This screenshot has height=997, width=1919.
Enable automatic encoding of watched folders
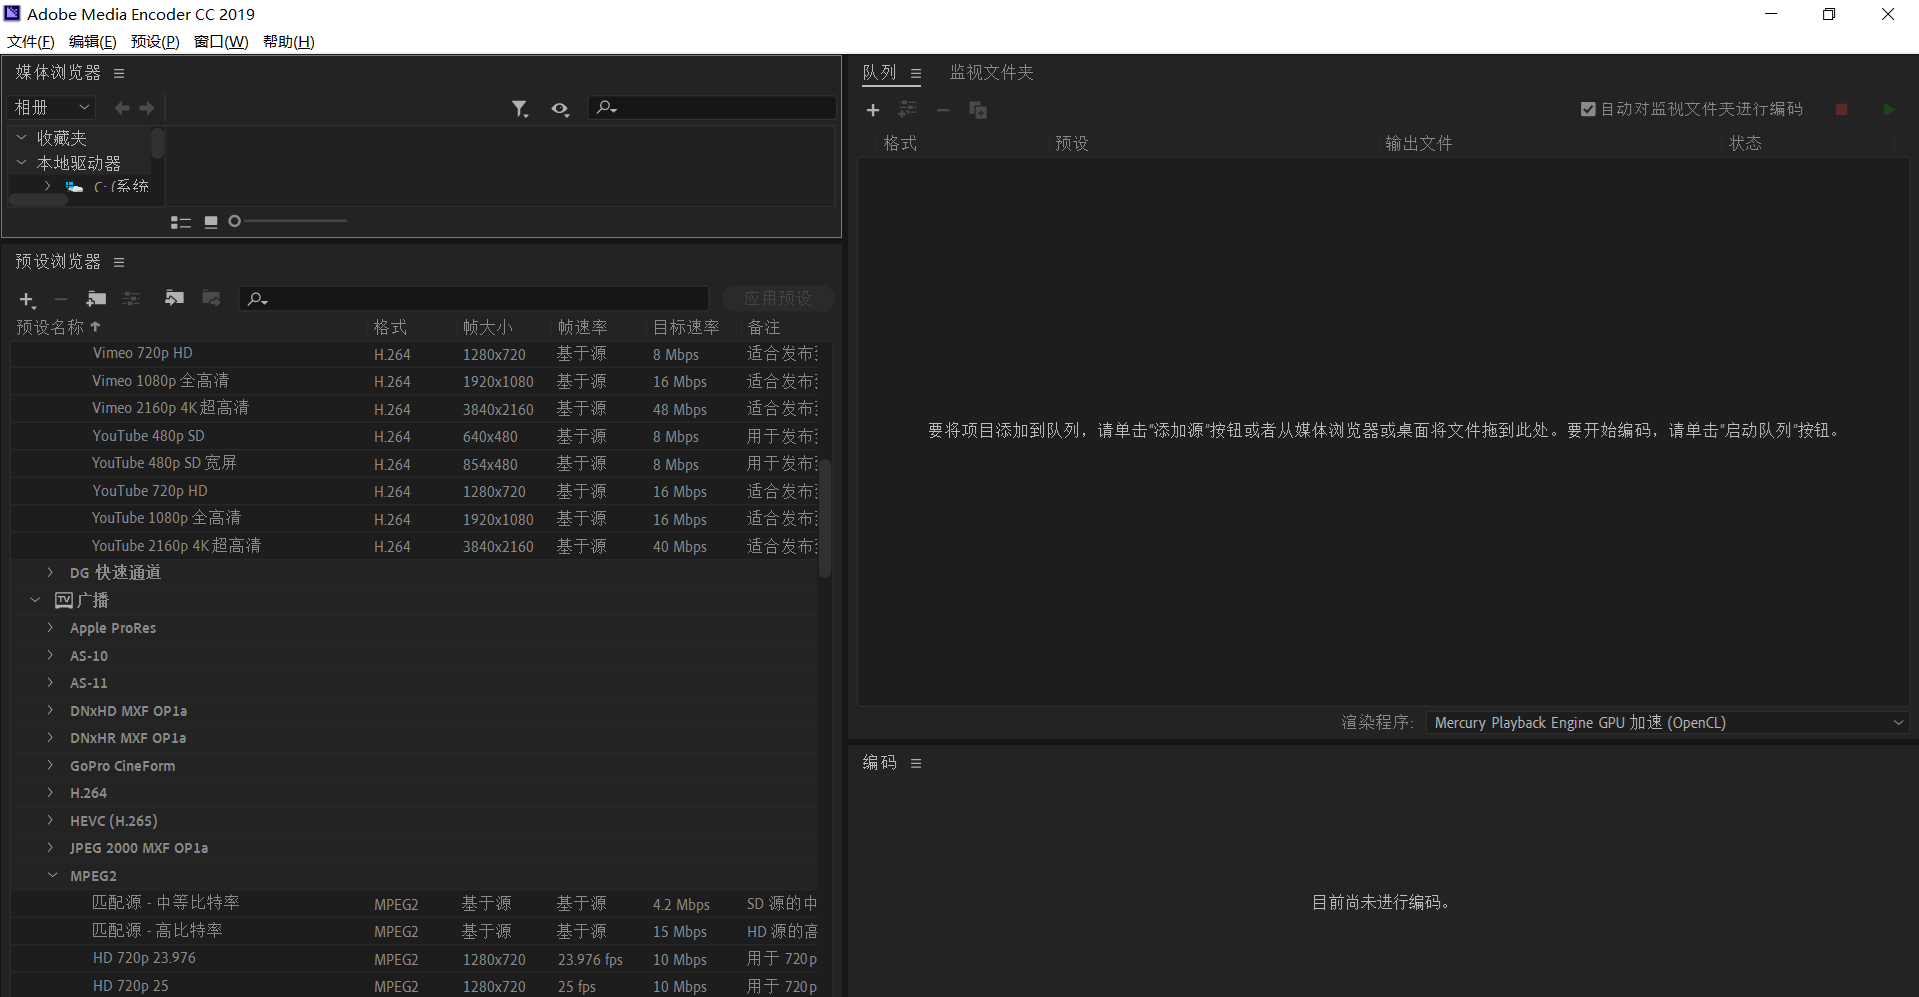(1587, 108)
